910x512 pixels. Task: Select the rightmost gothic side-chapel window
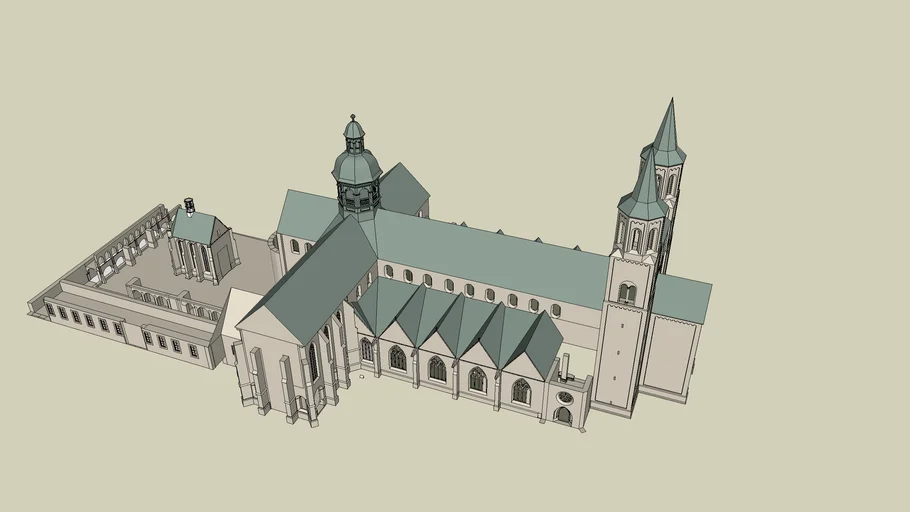(521, 391)
